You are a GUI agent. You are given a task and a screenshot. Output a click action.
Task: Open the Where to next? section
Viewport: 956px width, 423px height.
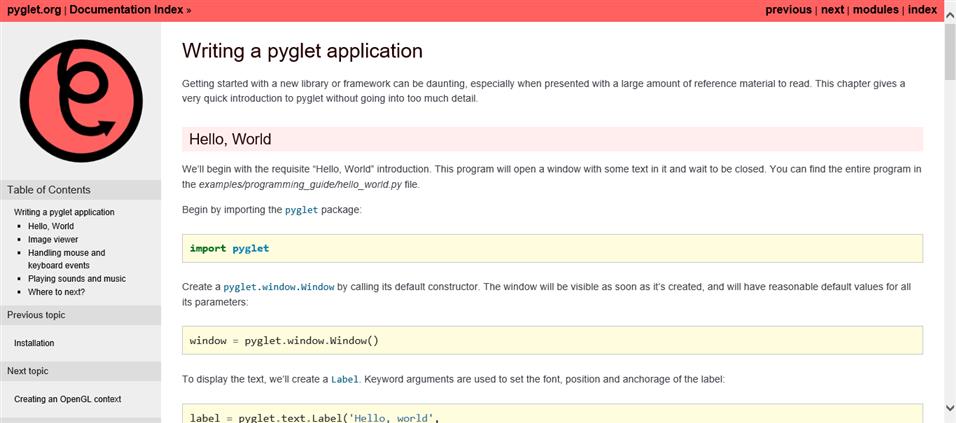coord(57,292)
